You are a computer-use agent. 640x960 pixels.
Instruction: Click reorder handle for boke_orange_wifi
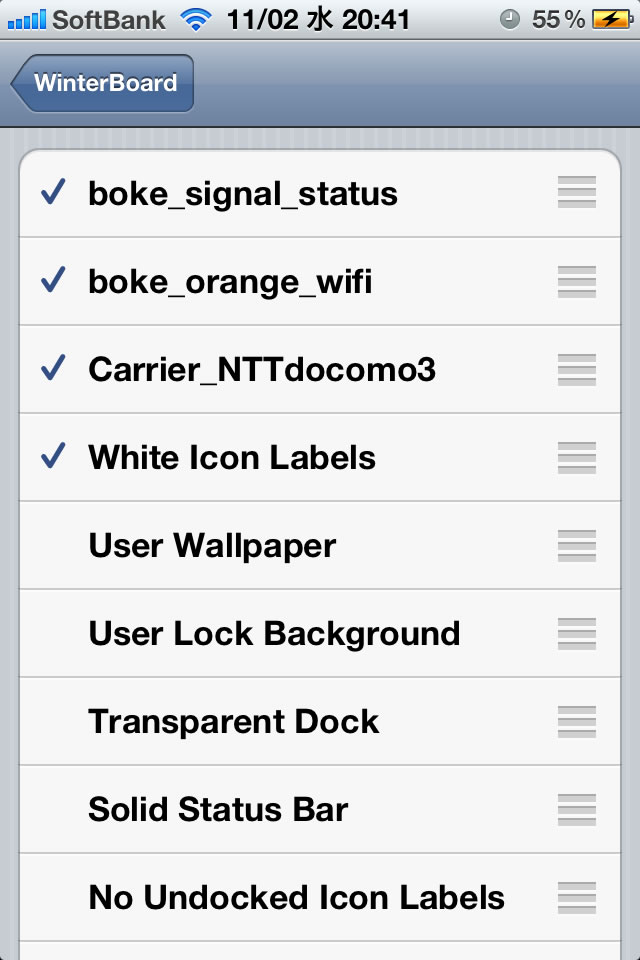point(576,282)
